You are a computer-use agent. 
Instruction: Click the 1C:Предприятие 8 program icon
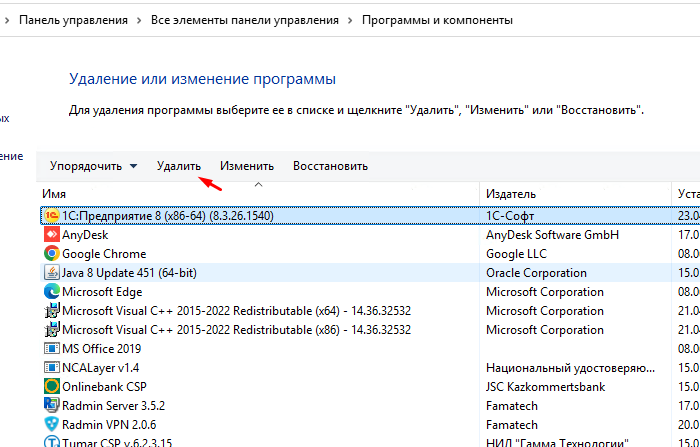click(x=52, y=216)
